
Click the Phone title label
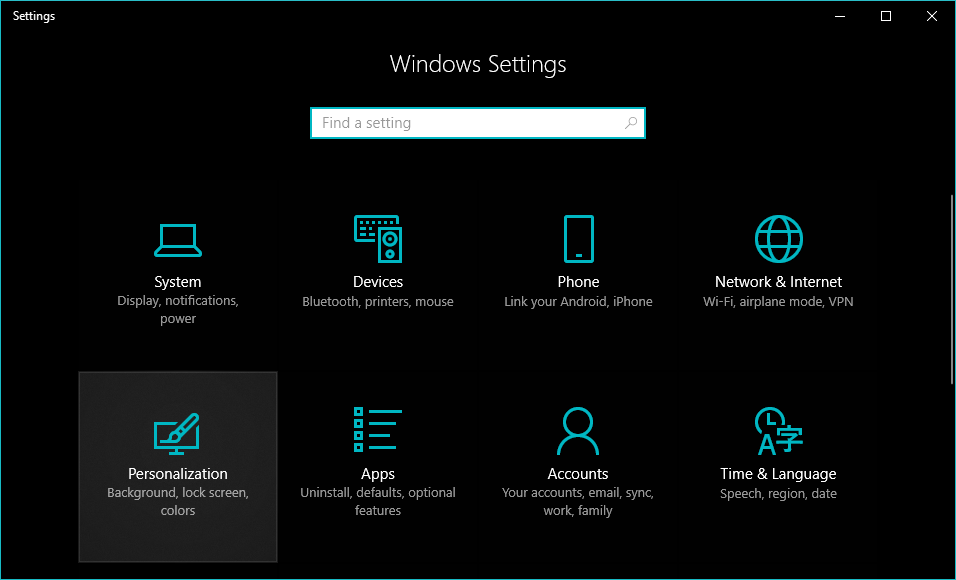click(x=578, y=282)
